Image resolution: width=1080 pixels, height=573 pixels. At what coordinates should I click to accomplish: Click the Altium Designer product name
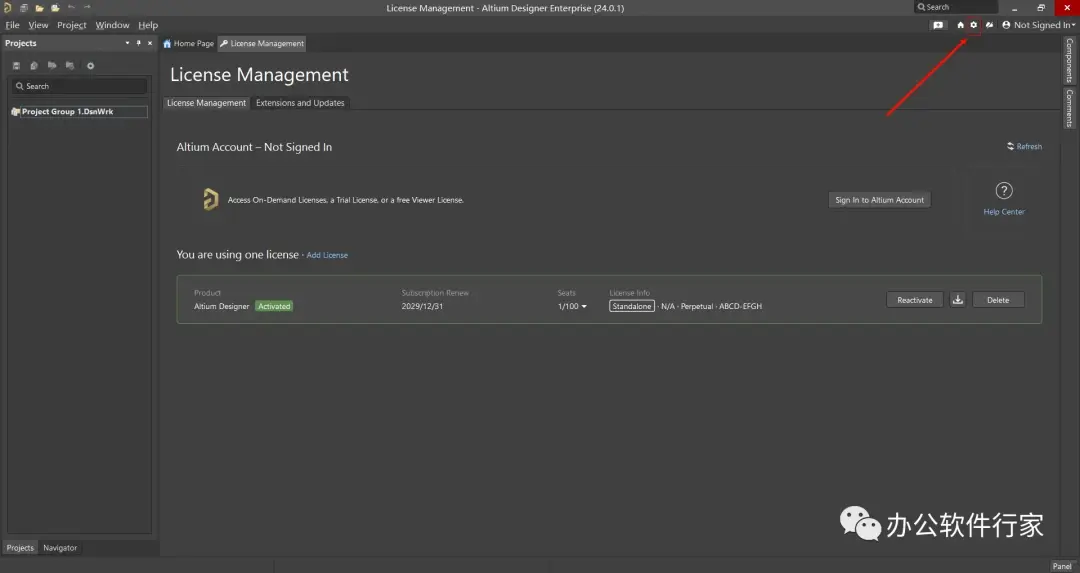tap(221, 306)
